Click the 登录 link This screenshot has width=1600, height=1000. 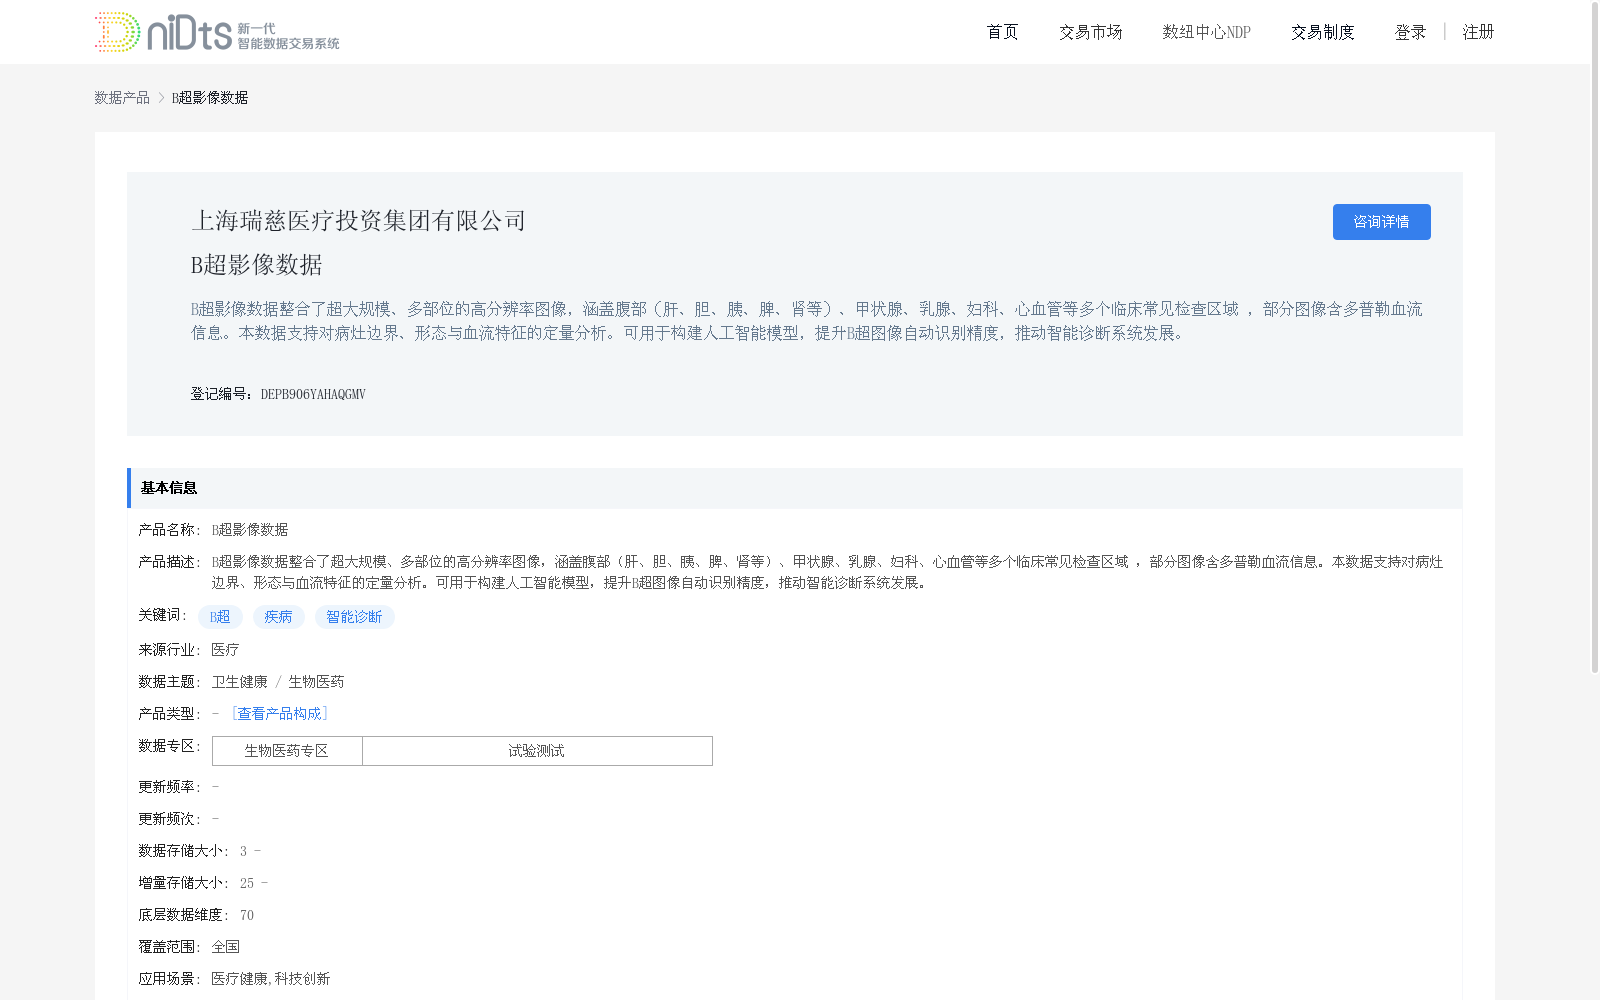[1410, 32]
